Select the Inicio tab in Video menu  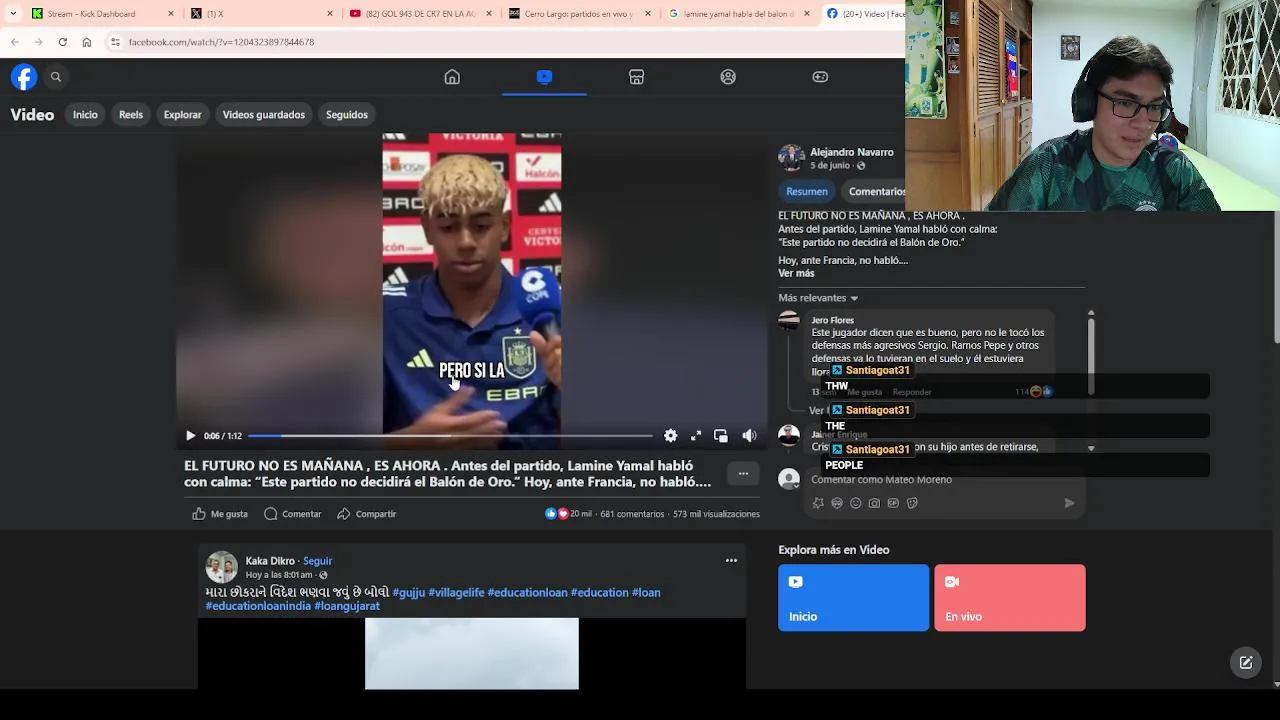point(85,115)
